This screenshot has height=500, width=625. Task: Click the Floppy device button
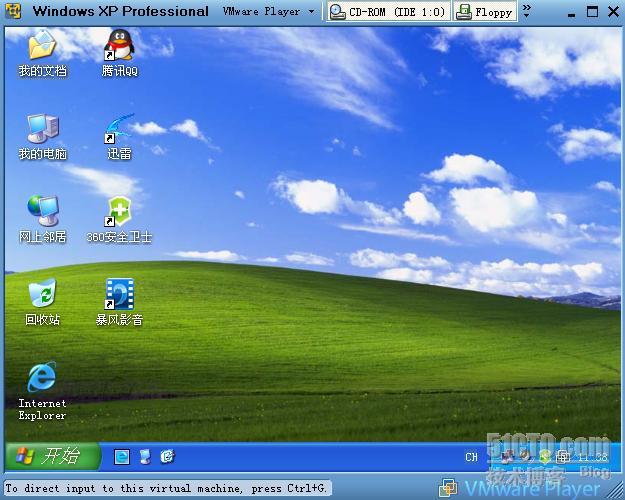[485, 11]
